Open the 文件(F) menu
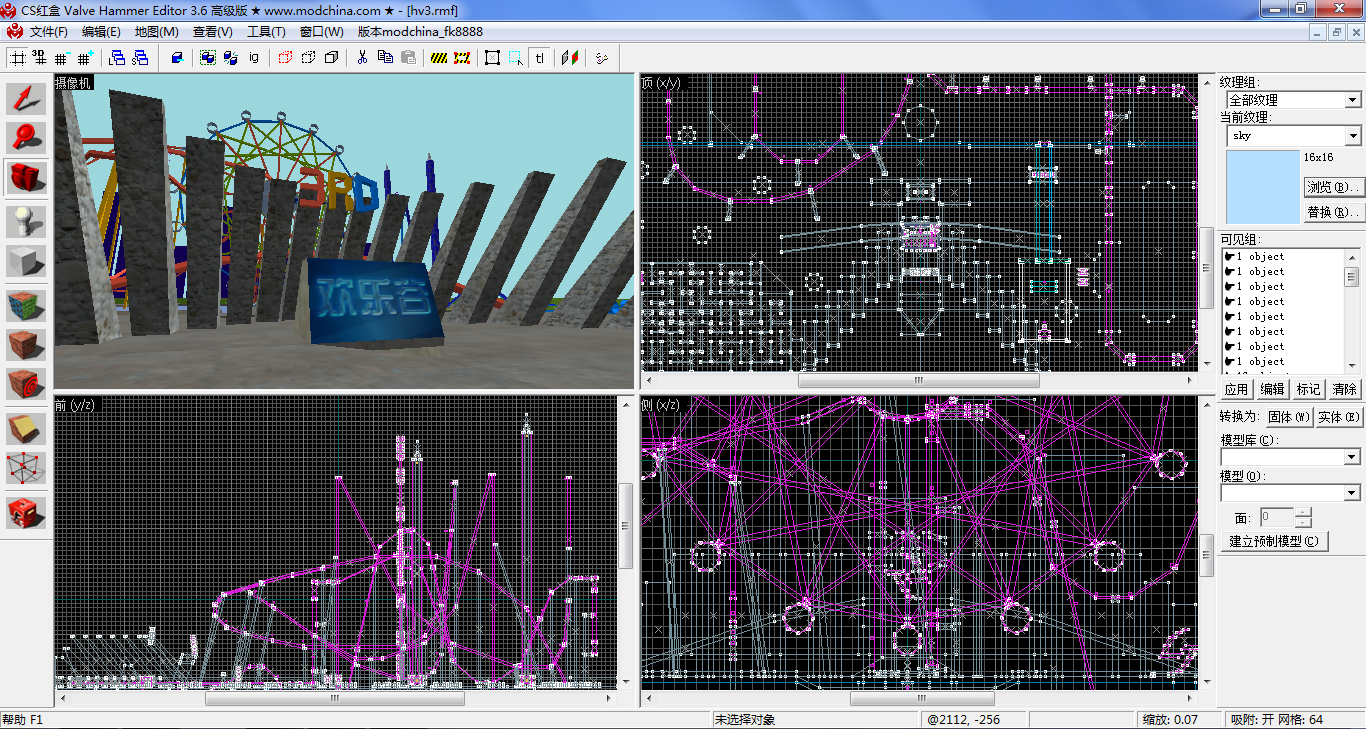 (48, 32)
